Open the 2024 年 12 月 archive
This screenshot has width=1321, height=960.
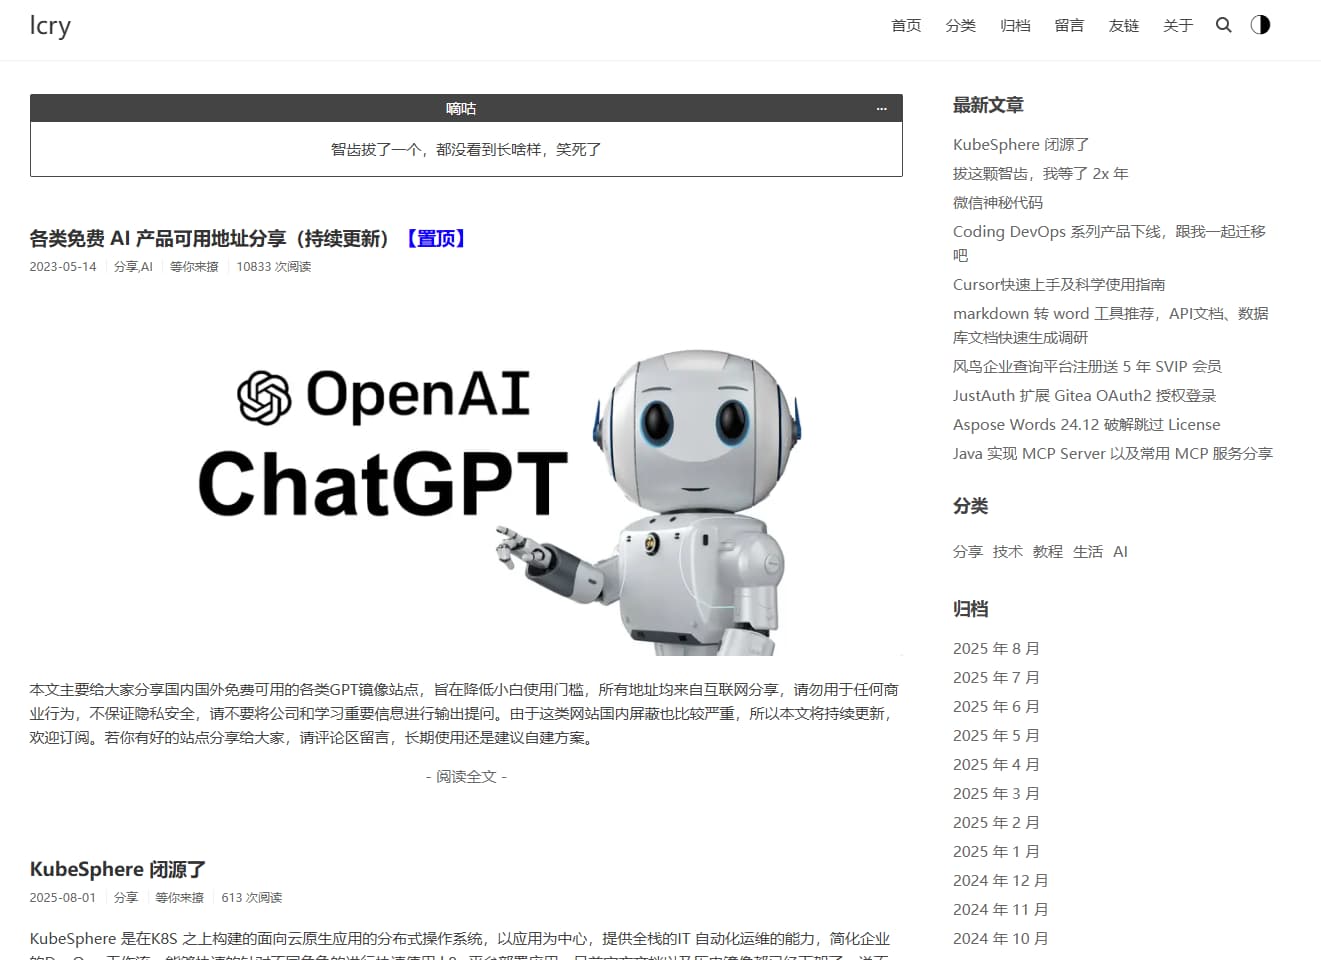(x=1000, y=881)
